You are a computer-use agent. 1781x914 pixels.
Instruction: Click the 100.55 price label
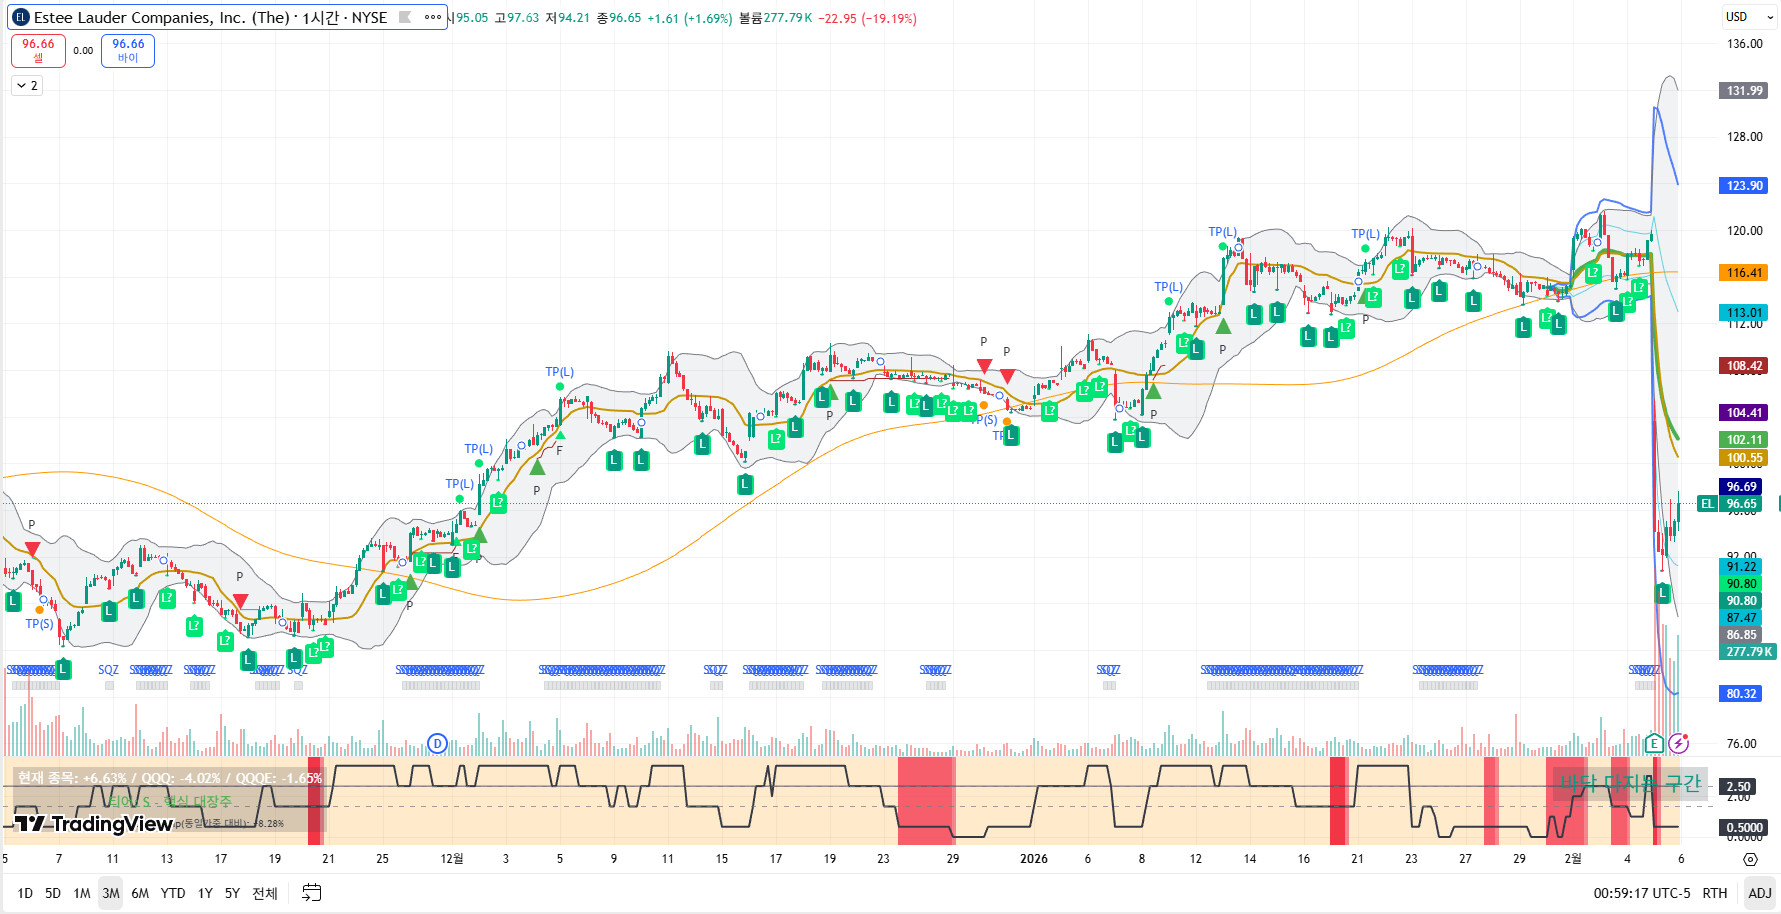(x=1745, y=458)
